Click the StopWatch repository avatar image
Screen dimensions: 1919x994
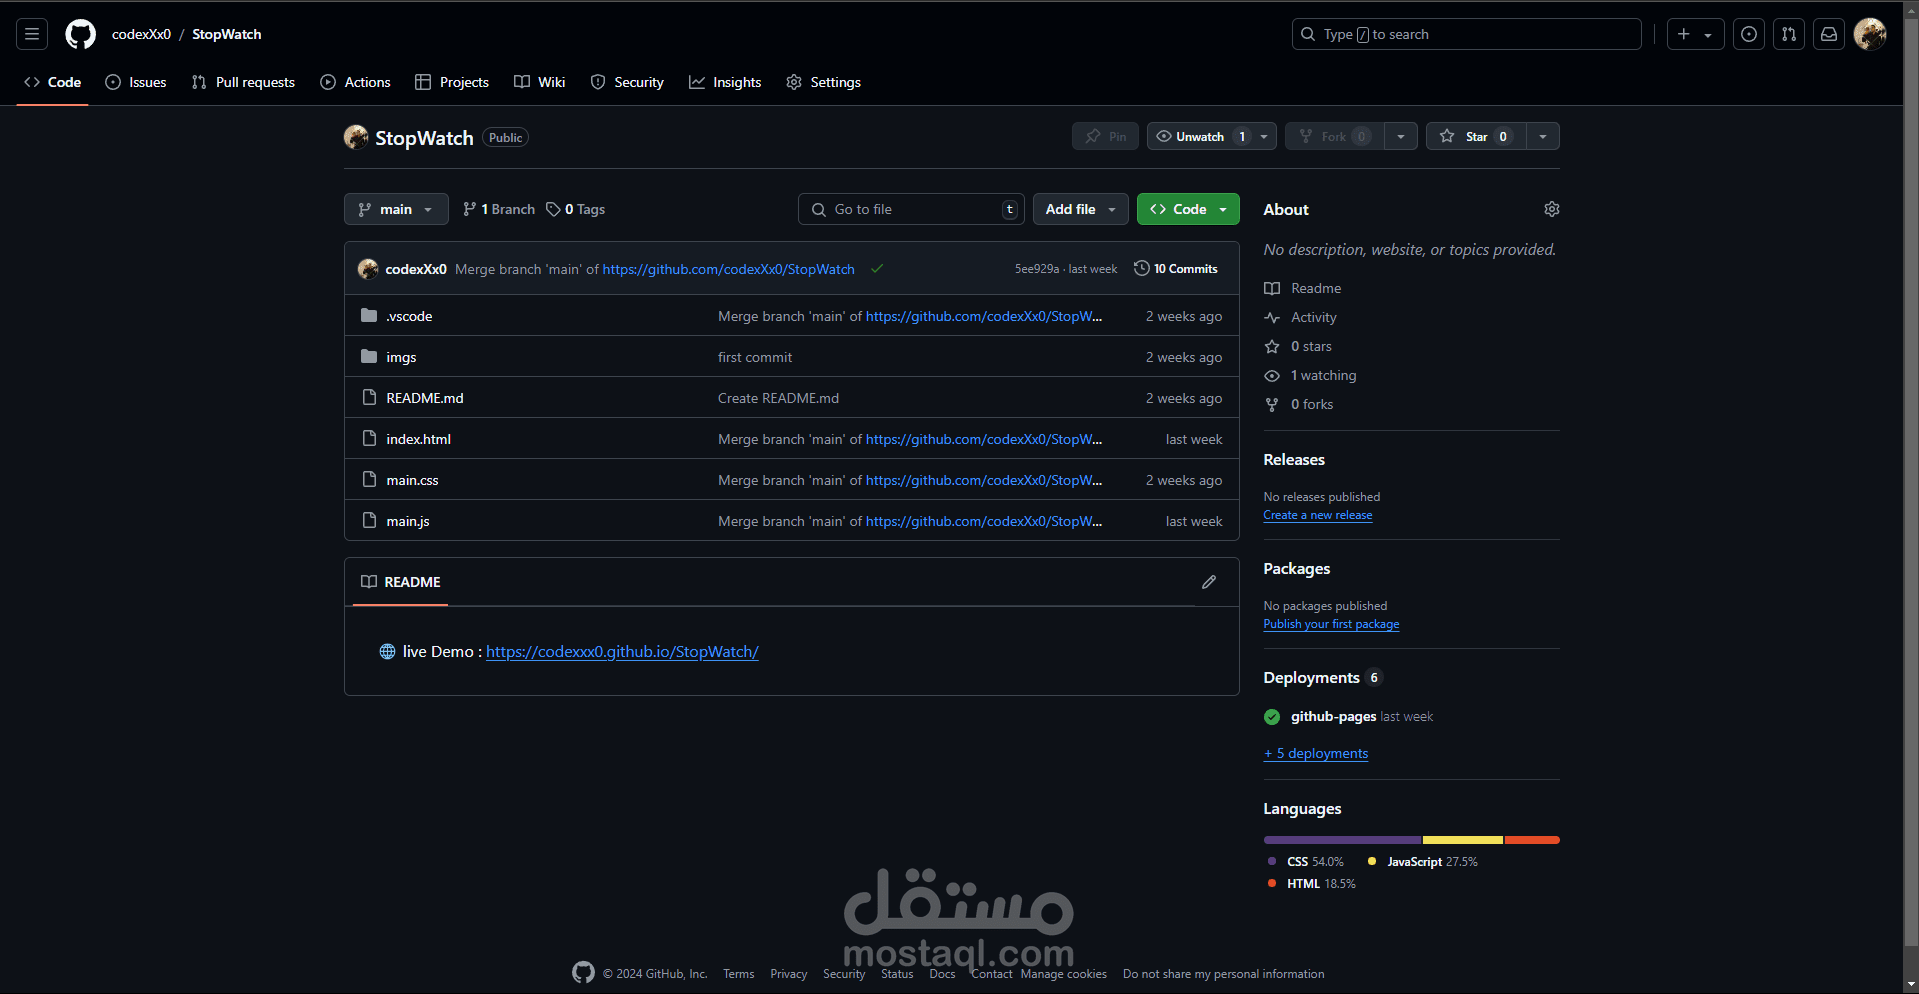pos(356,137)
